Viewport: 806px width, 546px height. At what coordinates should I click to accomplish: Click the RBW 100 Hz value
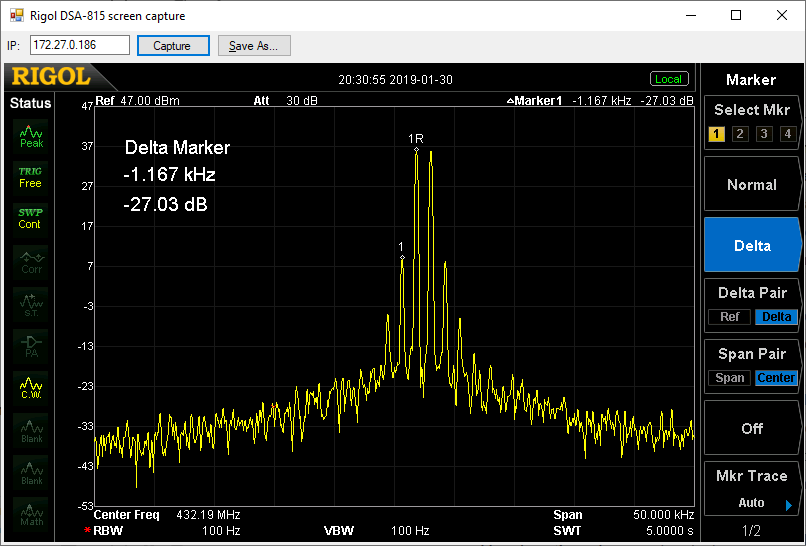pos(221,531)
